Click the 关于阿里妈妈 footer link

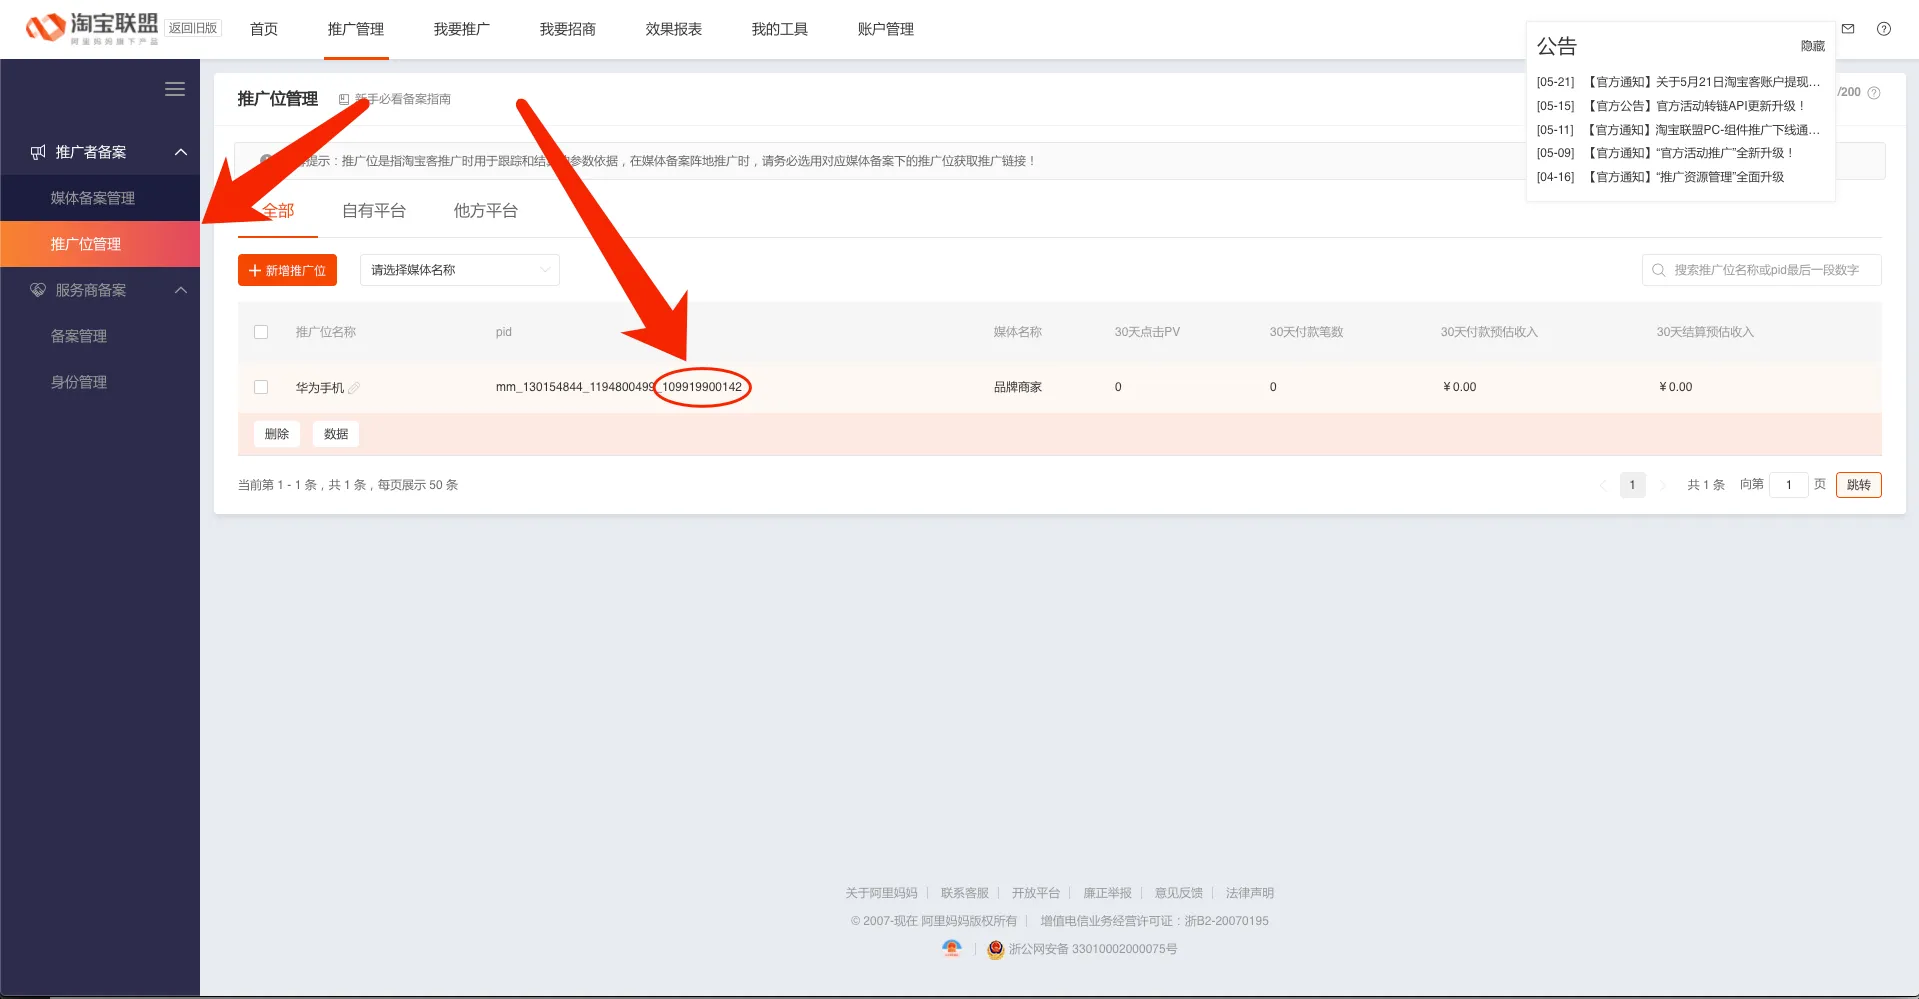pos(881,893)
